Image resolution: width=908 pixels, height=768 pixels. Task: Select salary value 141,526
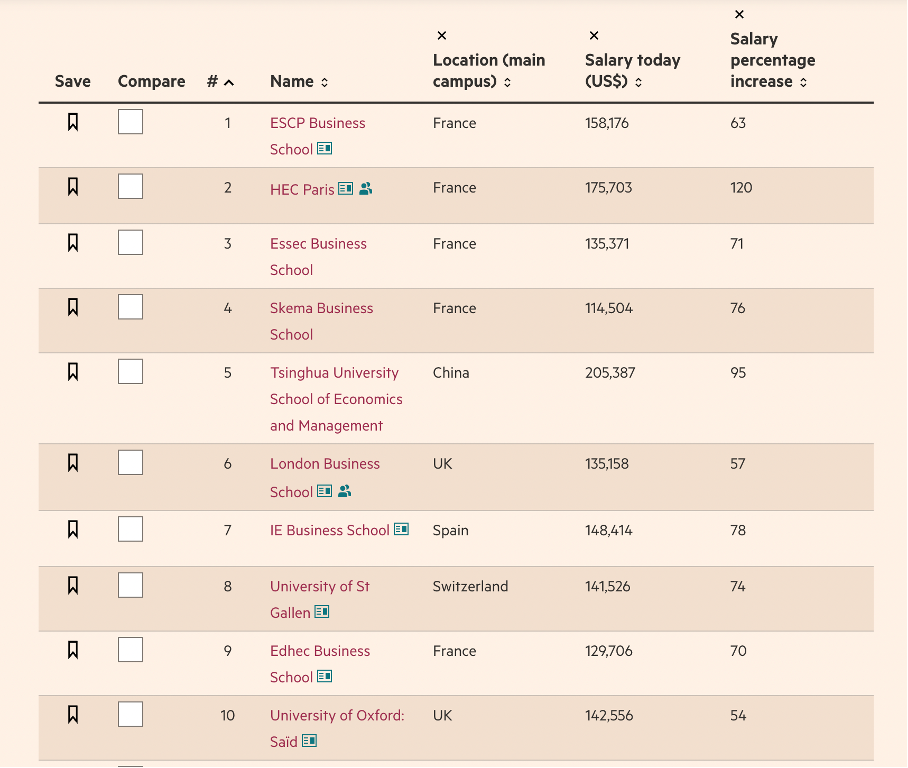tap(607, 586)
